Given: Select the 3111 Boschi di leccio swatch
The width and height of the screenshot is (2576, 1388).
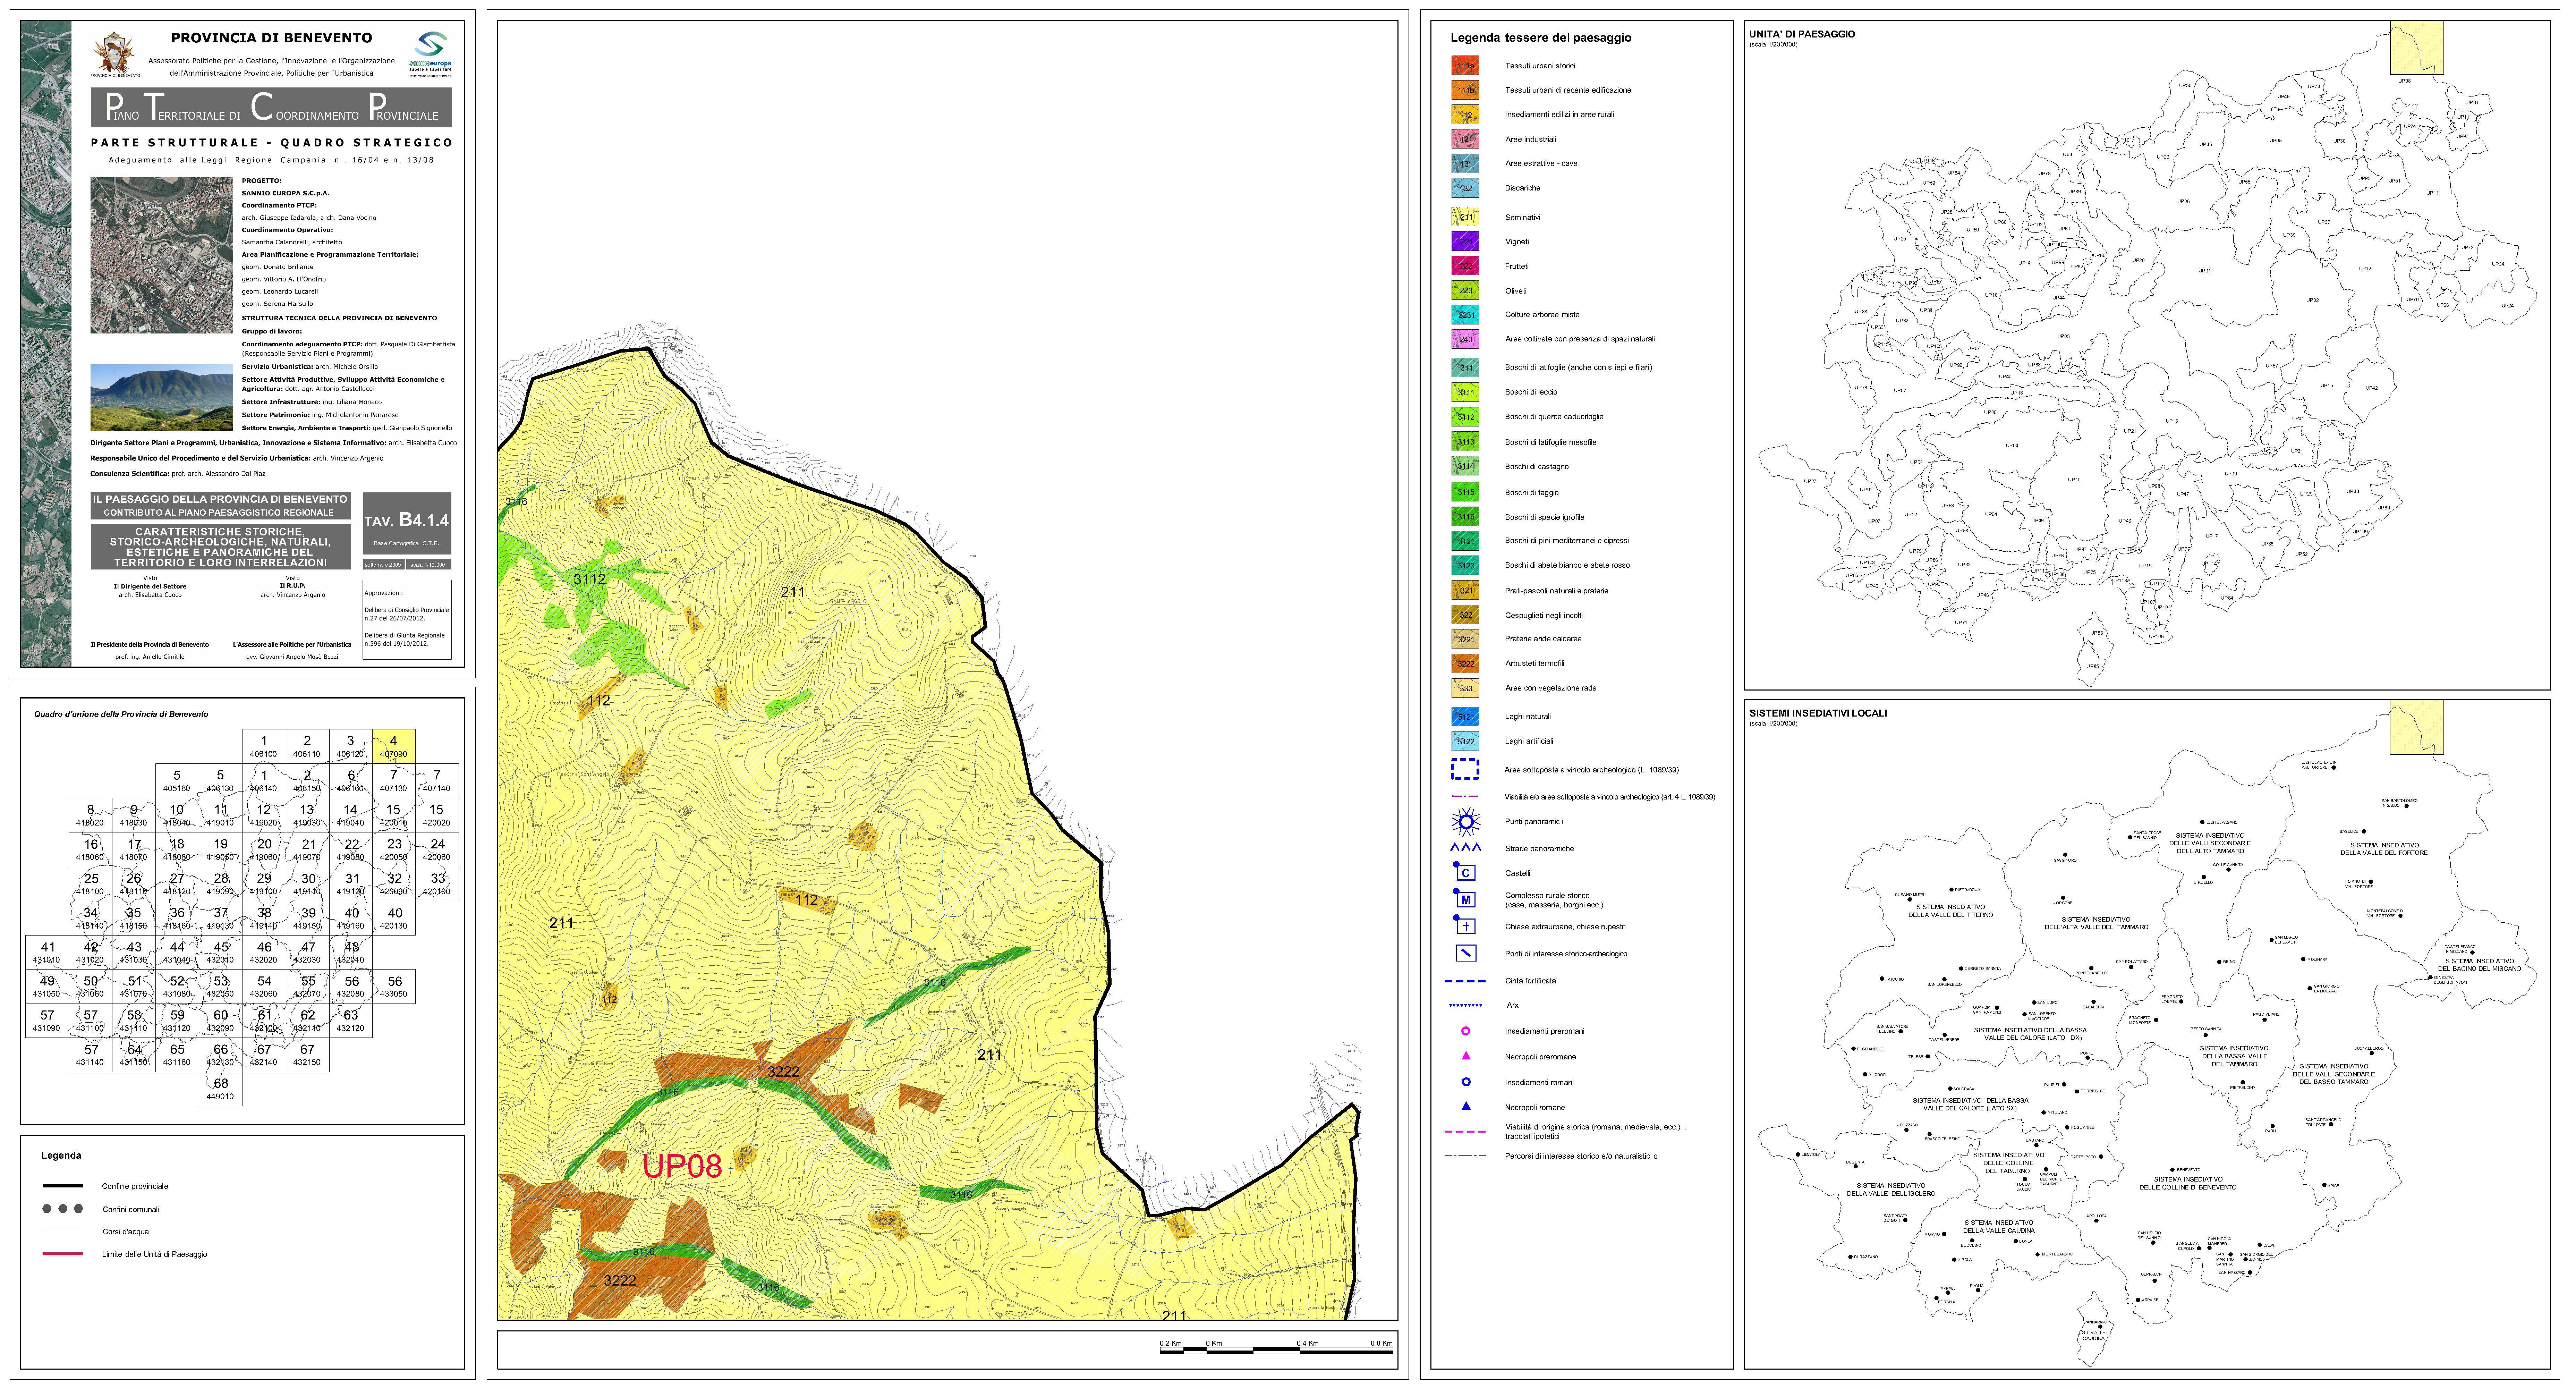Looking at the screenshot, I should click(x=1465, y=392).
